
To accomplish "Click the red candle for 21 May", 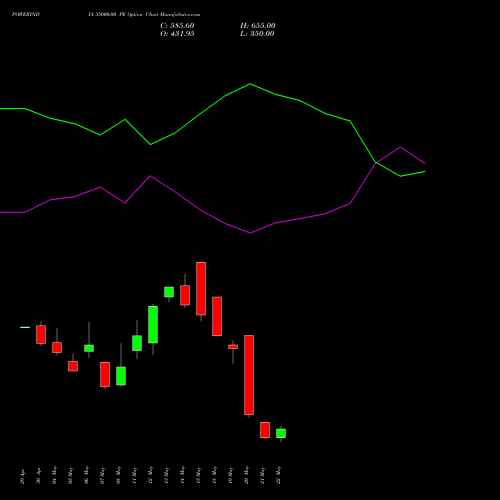I will click(265, 430).
